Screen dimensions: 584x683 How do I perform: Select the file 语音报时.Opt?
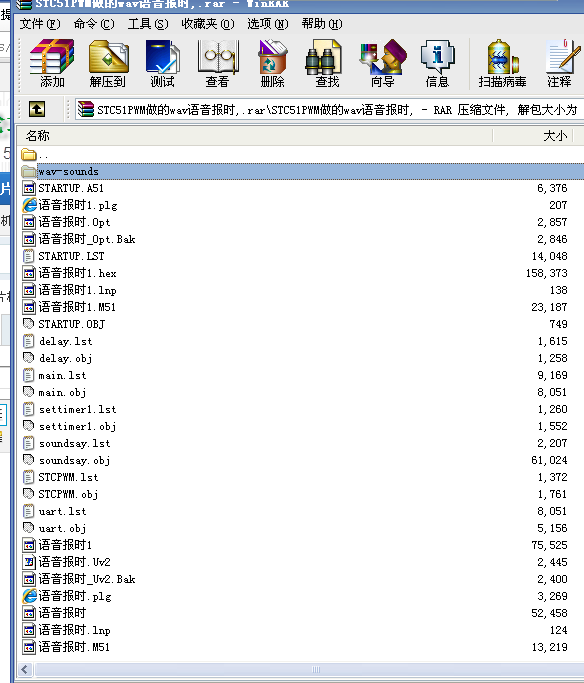pos(74,222)
